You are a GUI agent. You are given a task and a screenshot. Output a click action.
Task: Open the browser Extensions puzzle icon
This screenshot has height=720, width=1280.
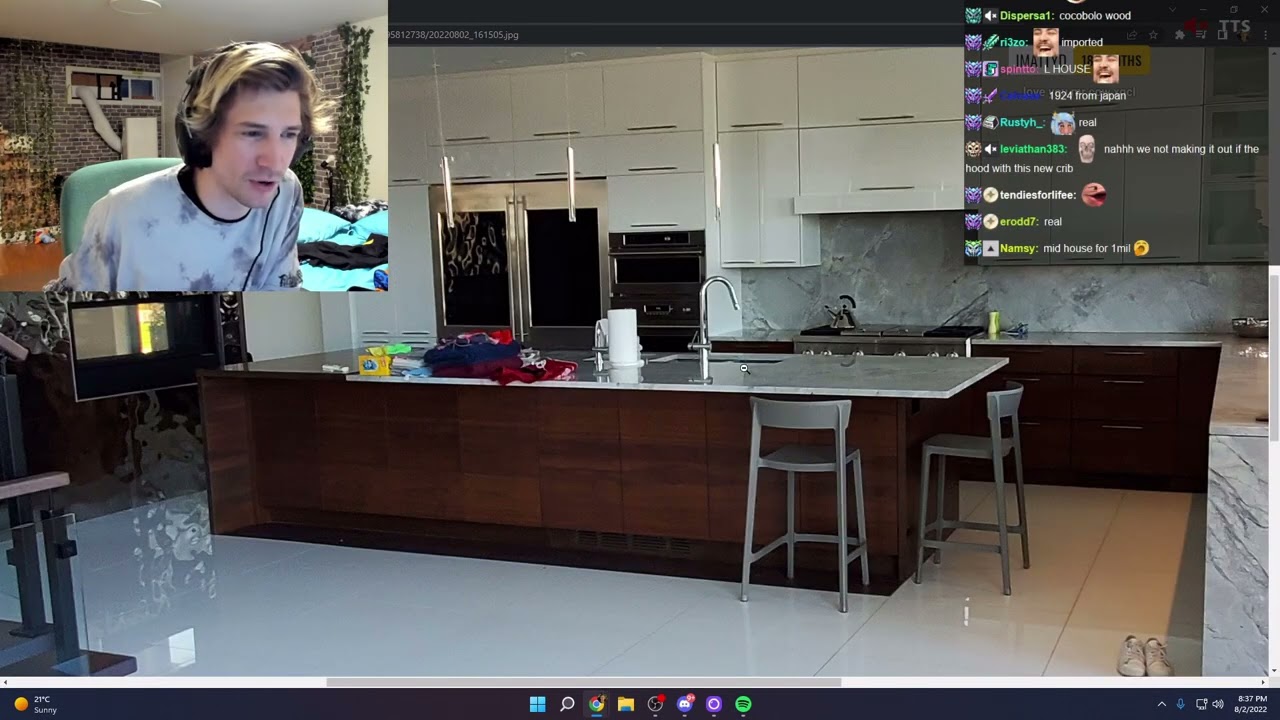click(1180, 35)
